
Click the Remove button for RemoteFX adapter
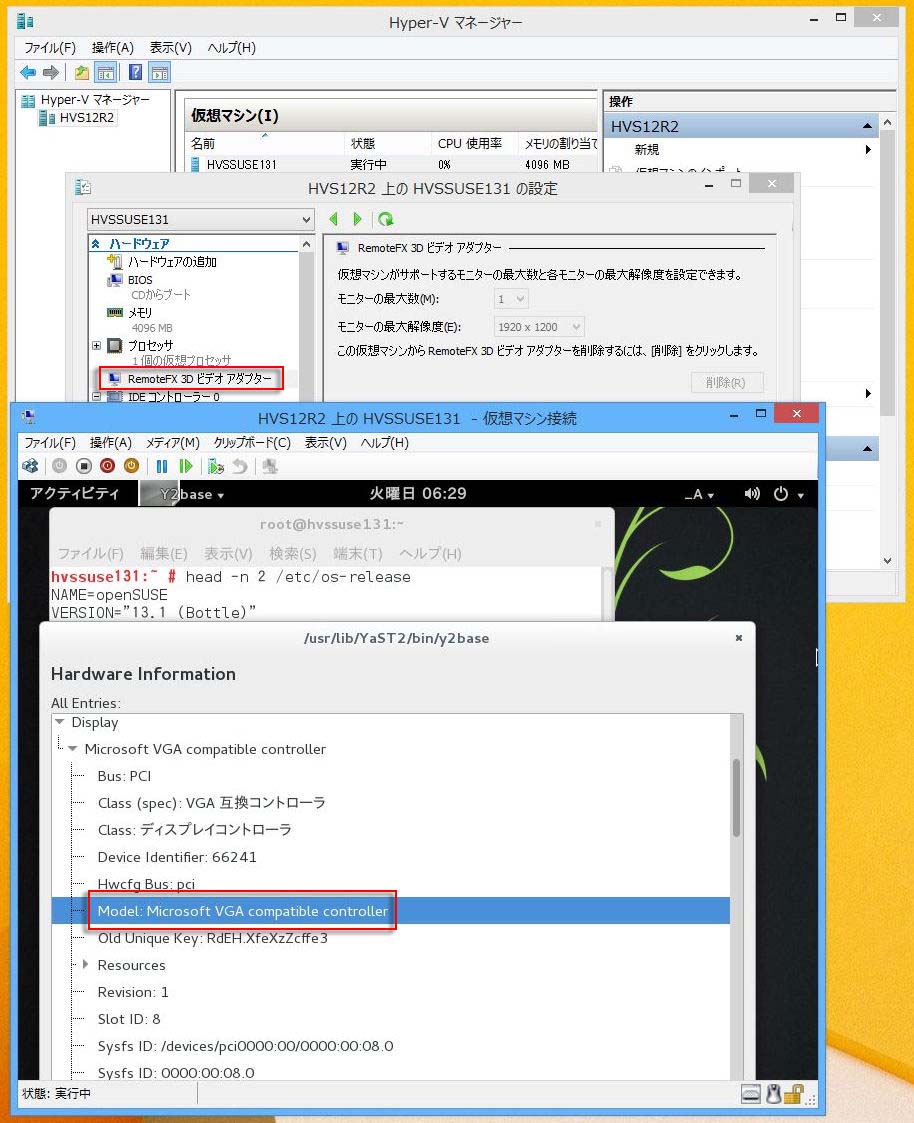click(x=727, y=382)
